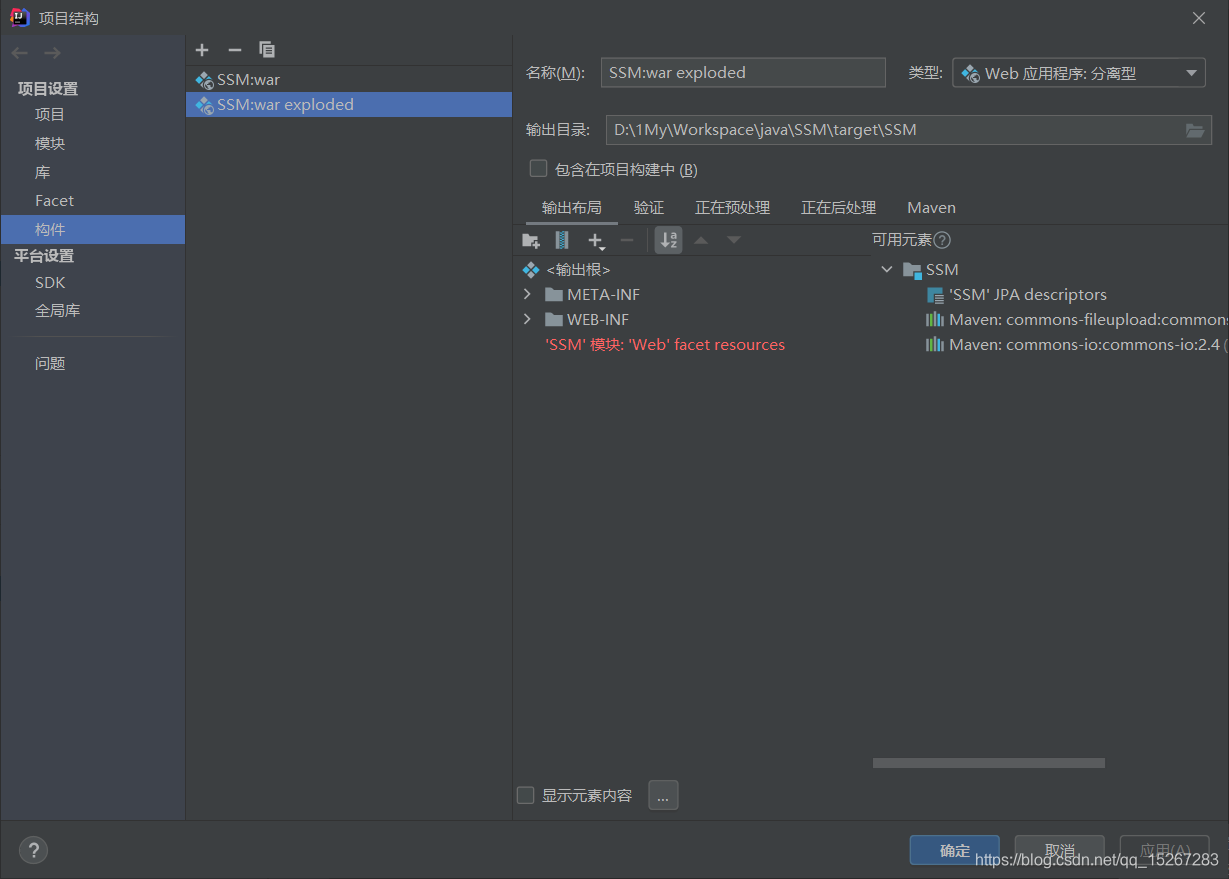Click the add artifact plus icon
The height and width of the screenshot is (879, 1229).
click(202, 50)
